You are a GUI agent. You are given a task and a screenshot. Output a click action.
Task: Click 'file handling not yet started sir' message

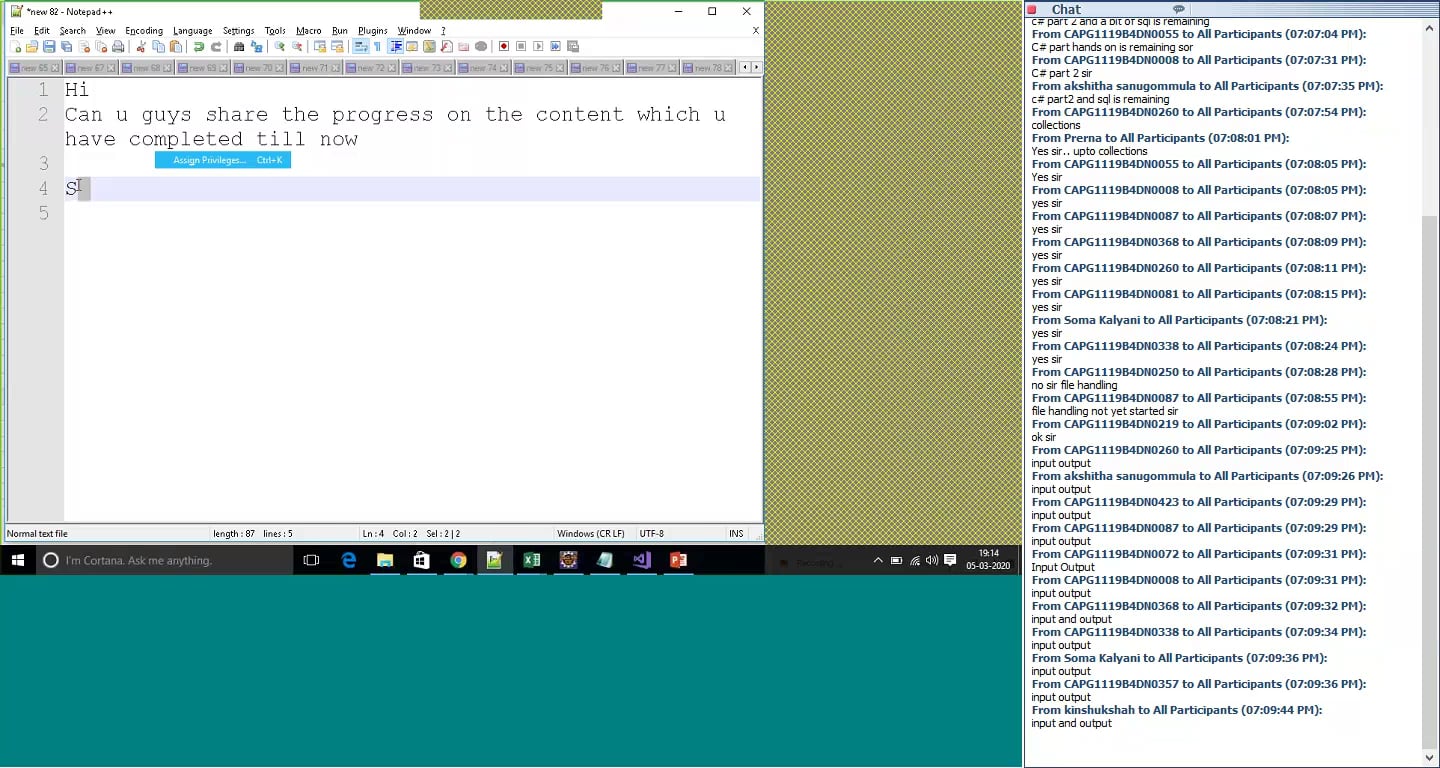(1104, 411)
